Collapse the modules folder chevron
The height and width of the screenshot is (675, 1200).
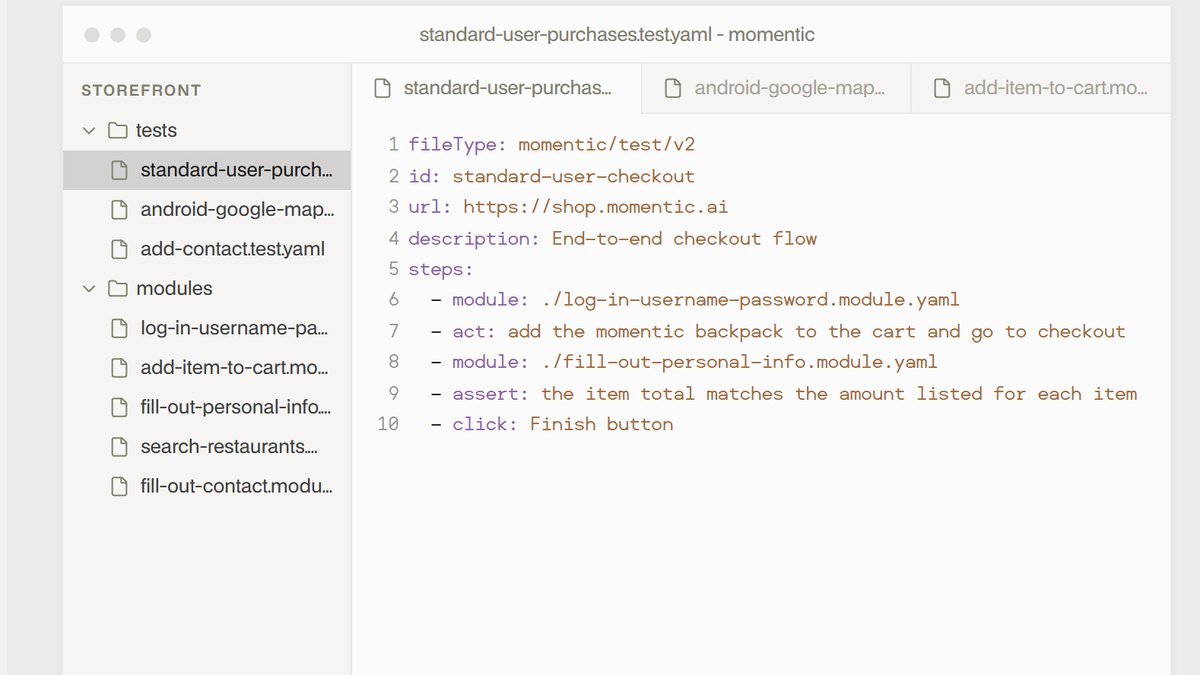(x=89, y=288)
